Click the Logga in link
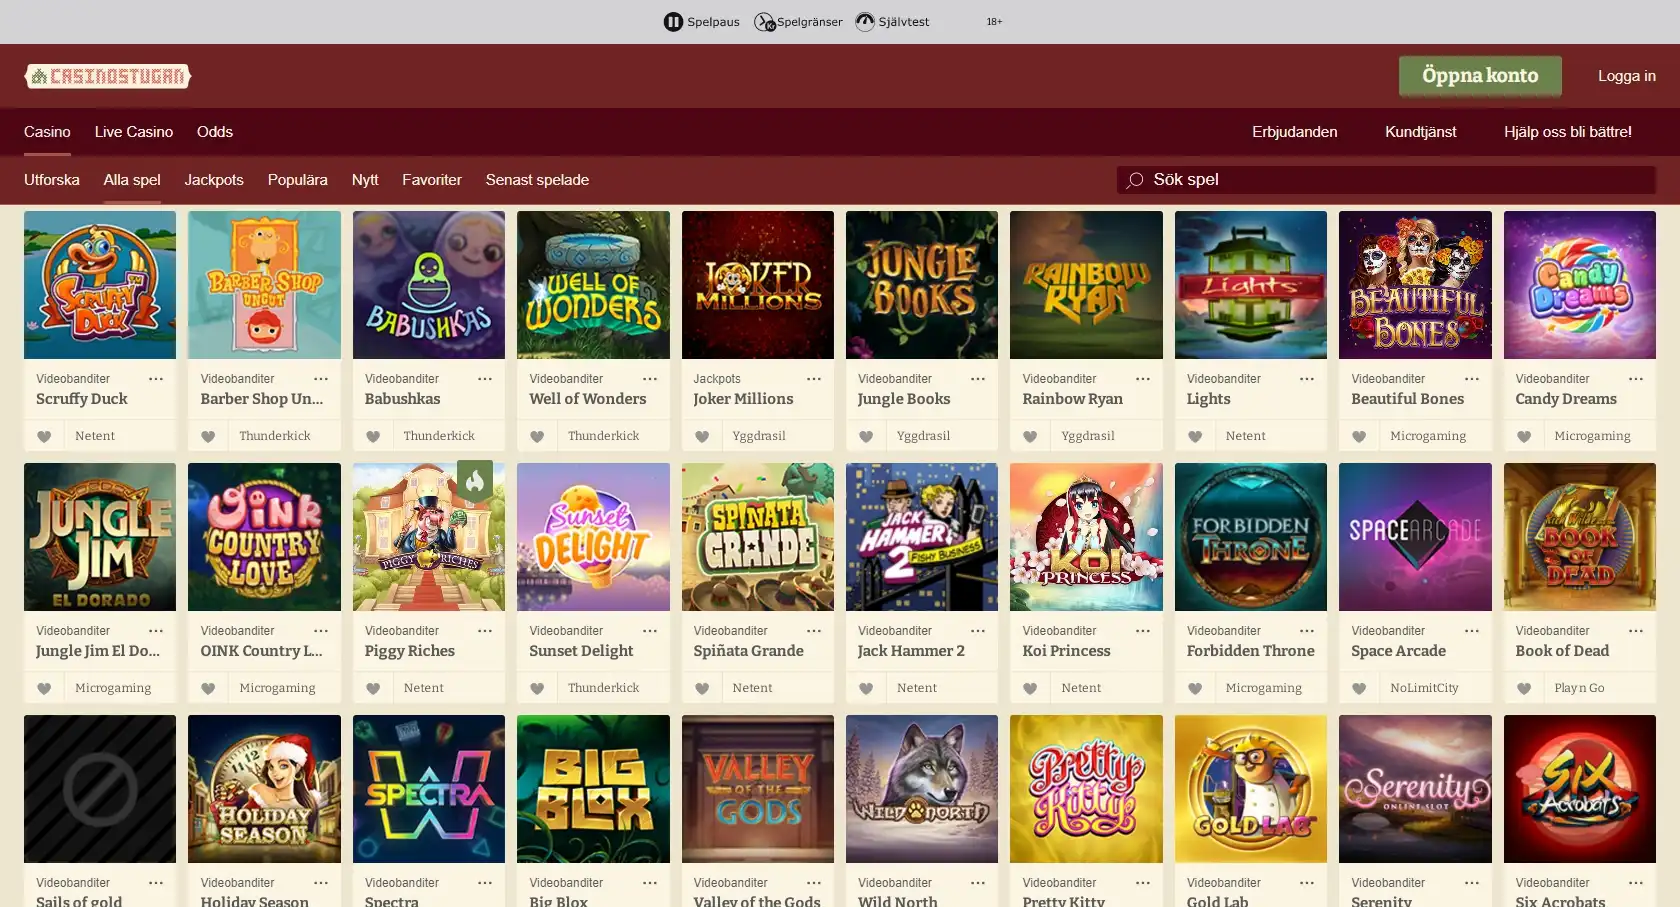Screen dimensions: 1680x907 click(1626, 76)
